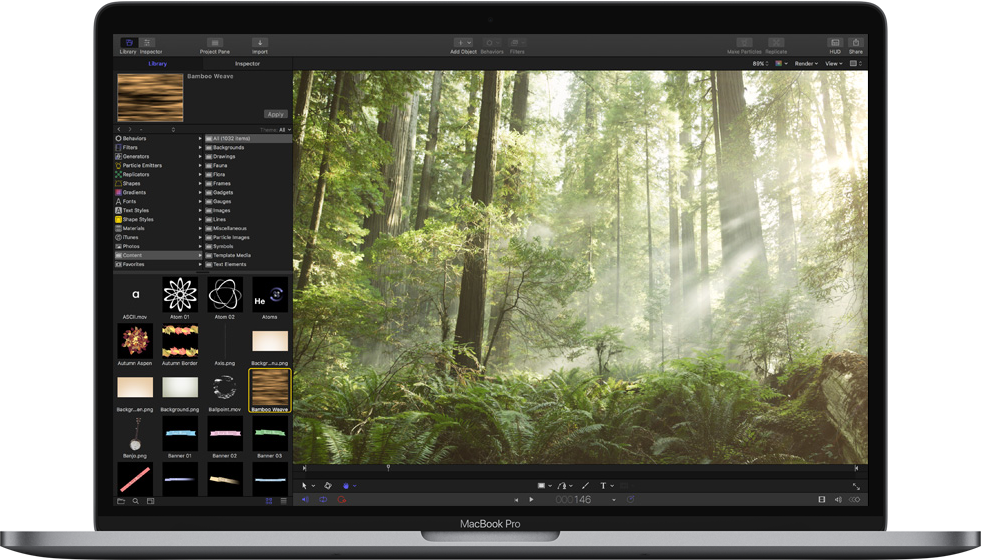This screenshot has height=560, width=981.
Task: Select the arrow Select/Transform tool
Action: [305, 485]
